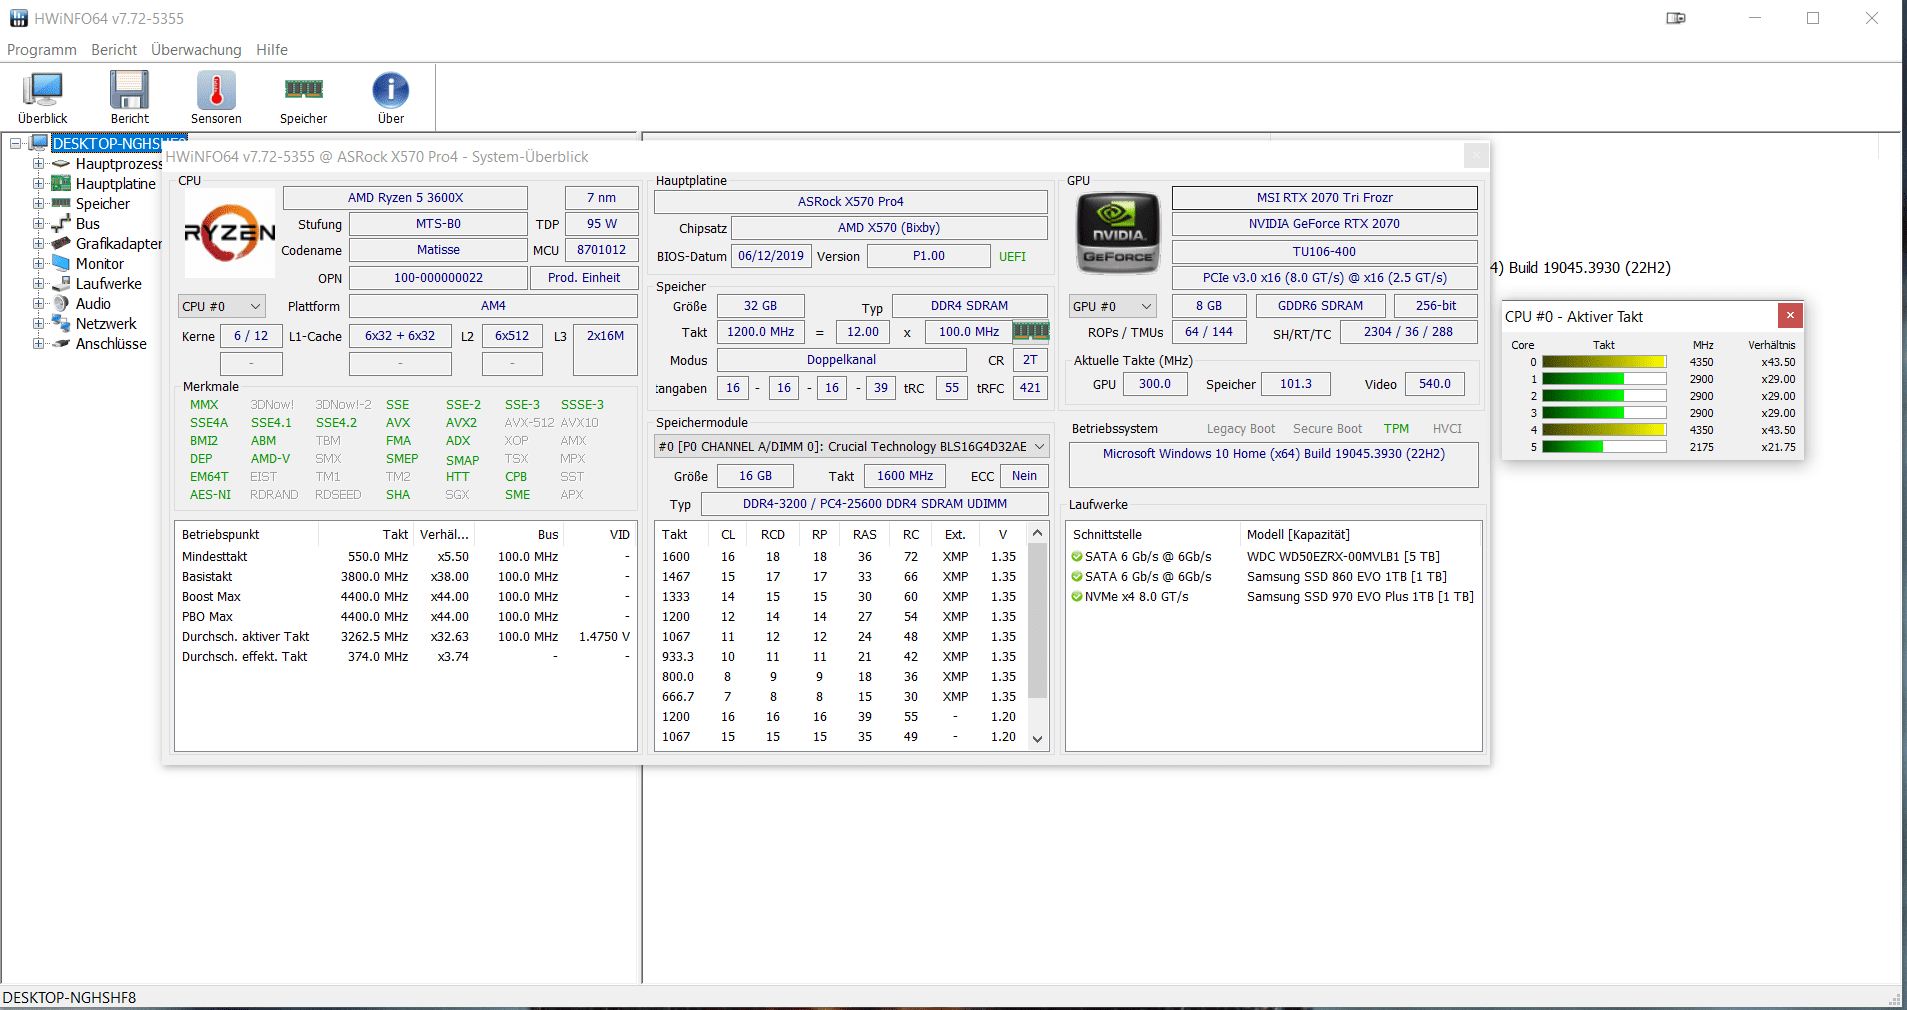Click the ASRock X570 Pro4 mainboard field

tap(851, 201)
